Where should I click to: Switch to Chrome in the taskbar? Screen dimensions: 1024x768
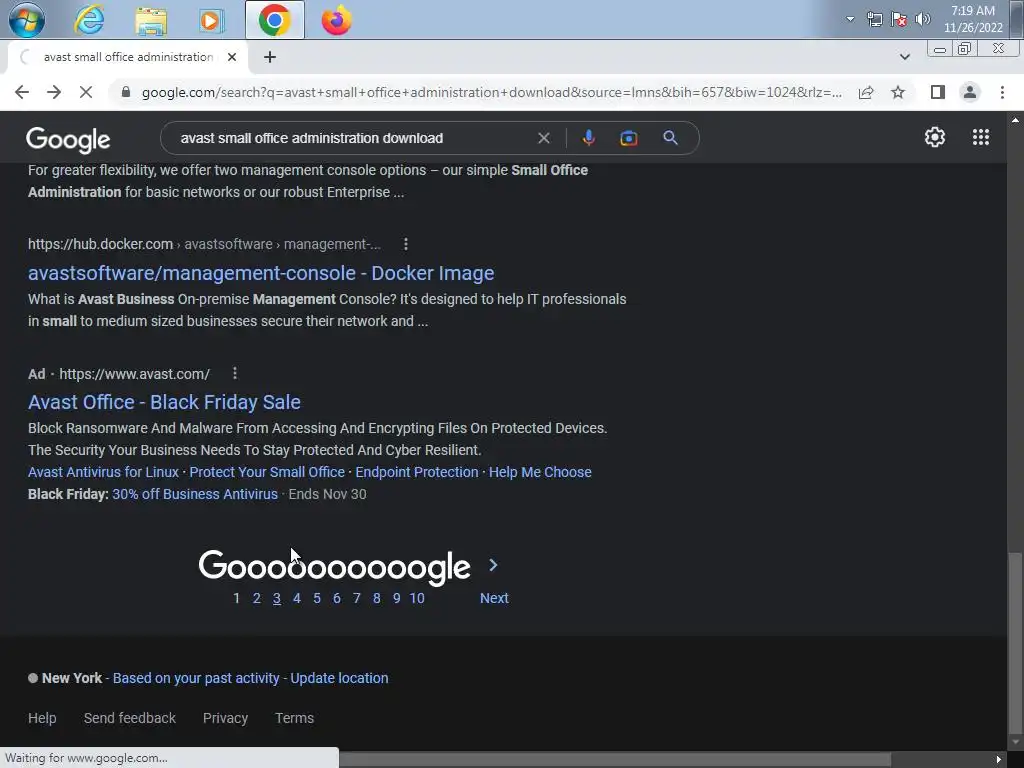(x=274, y=20)
